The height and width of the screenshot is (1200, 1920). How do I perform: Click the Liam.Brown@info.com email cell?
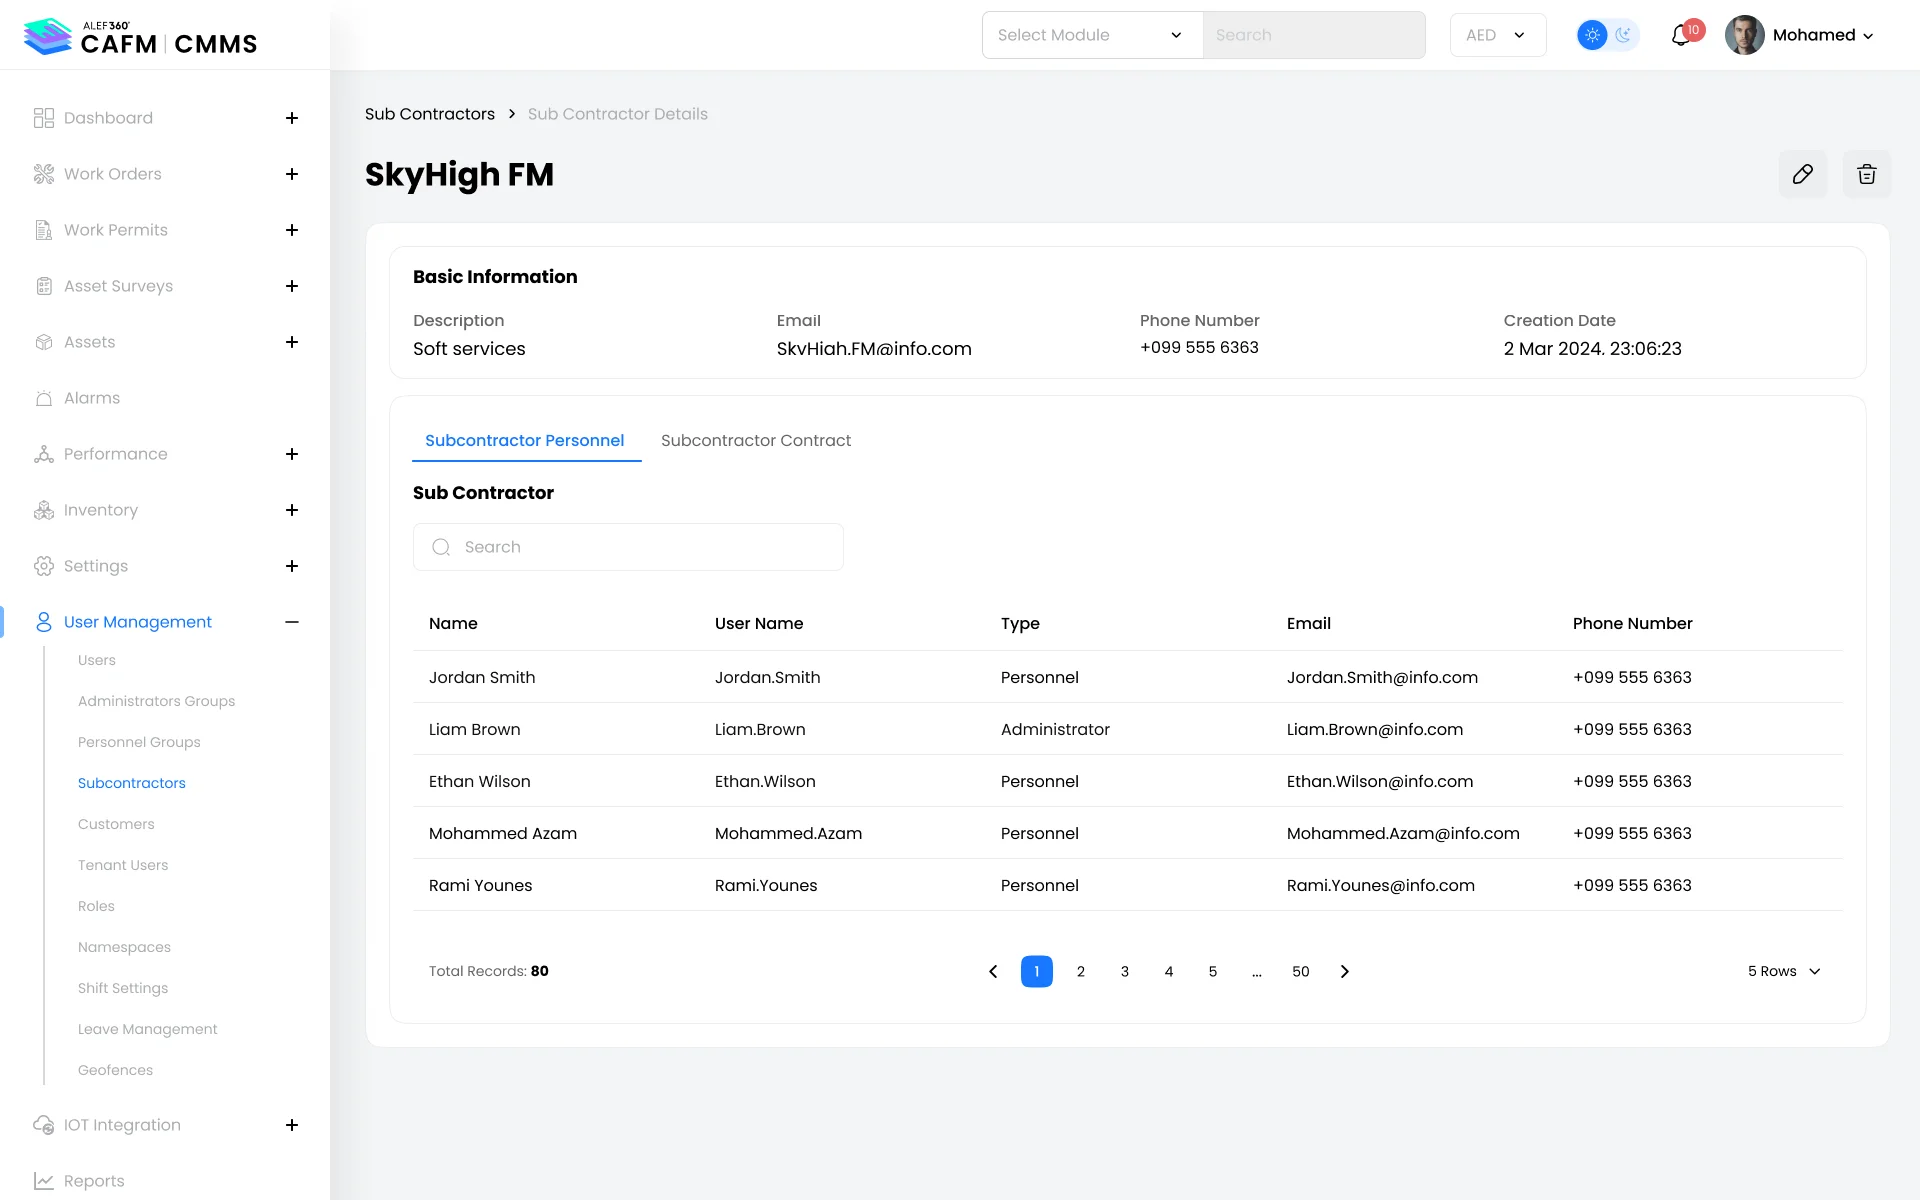[x=1375, y=730]
